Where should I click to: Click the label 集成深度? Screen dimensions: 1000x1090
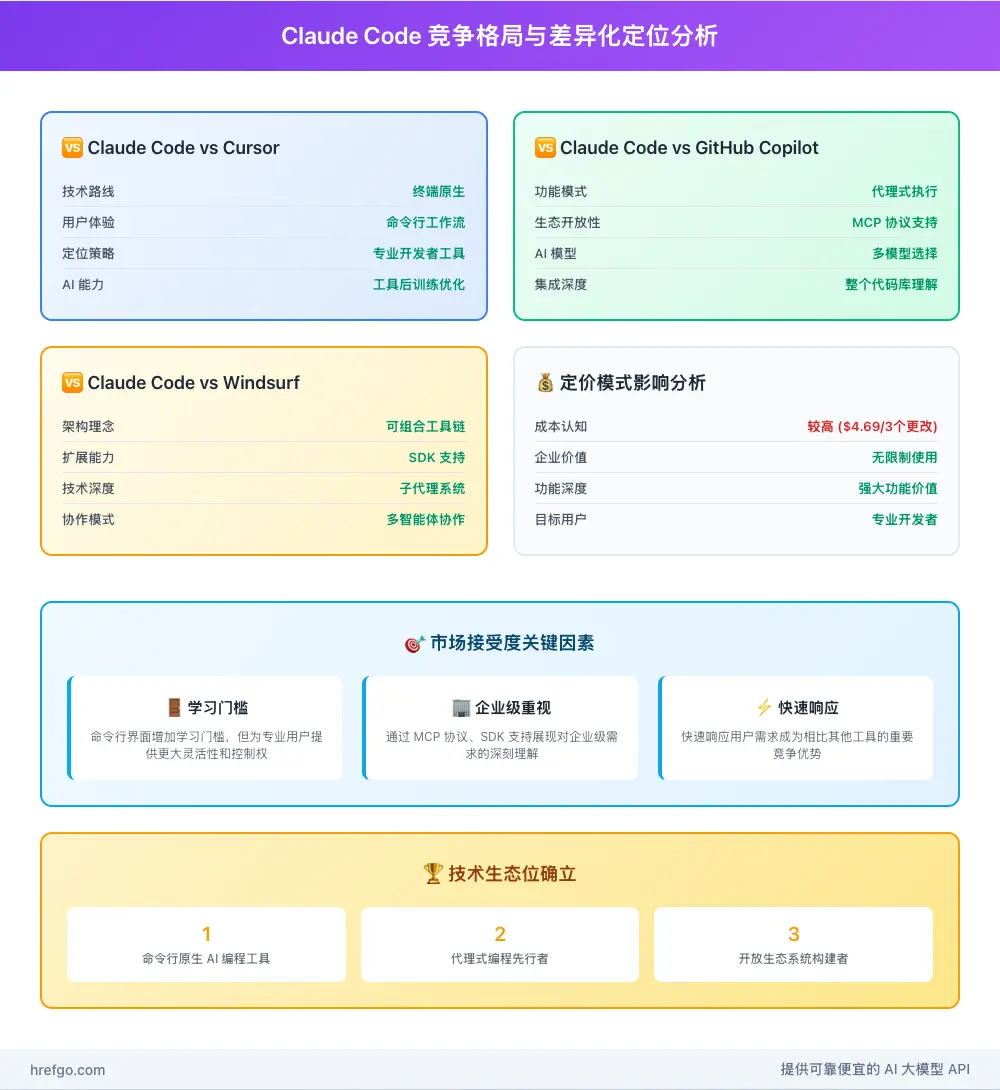(x=561, y=284)
